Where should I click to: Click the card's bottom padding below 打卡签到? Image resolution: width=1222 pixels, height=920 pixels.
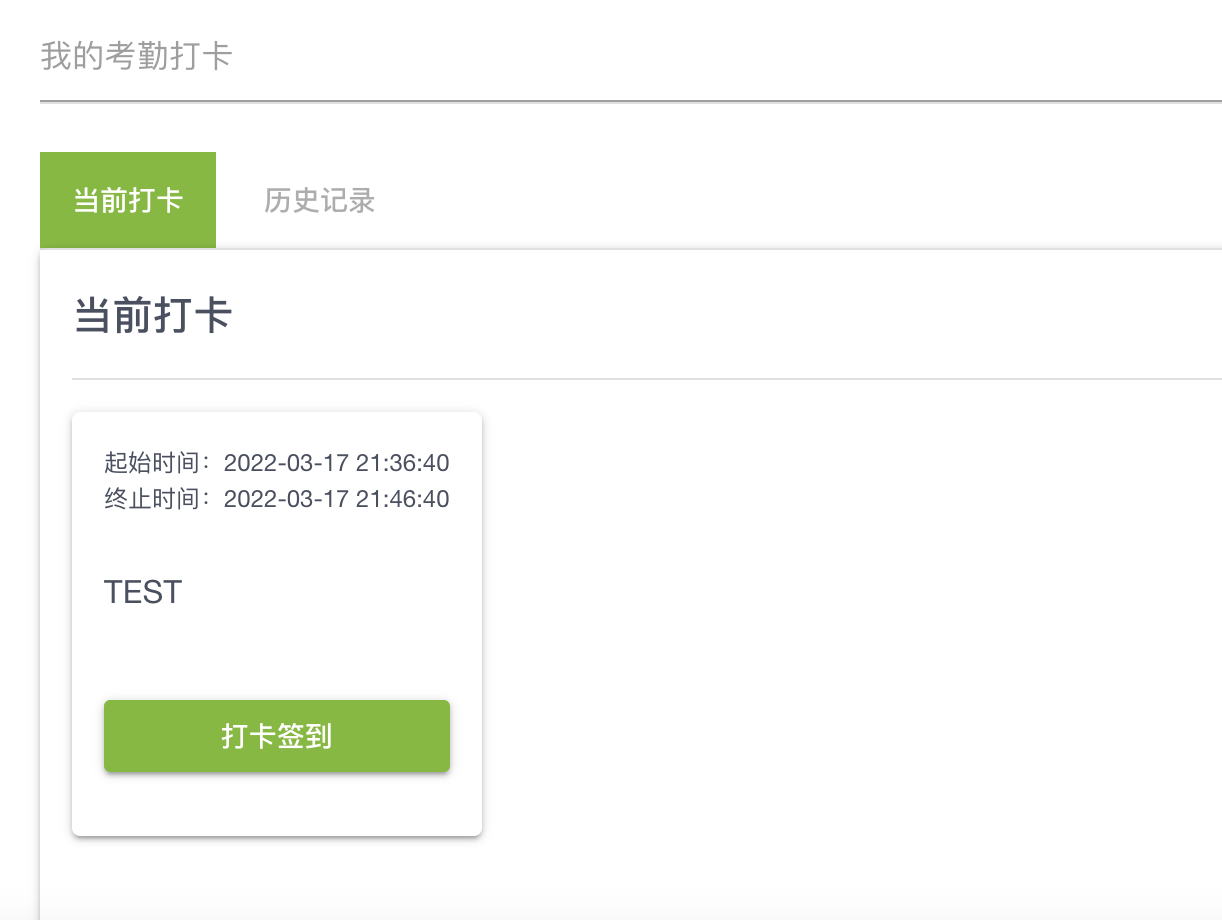coord(276,804)
